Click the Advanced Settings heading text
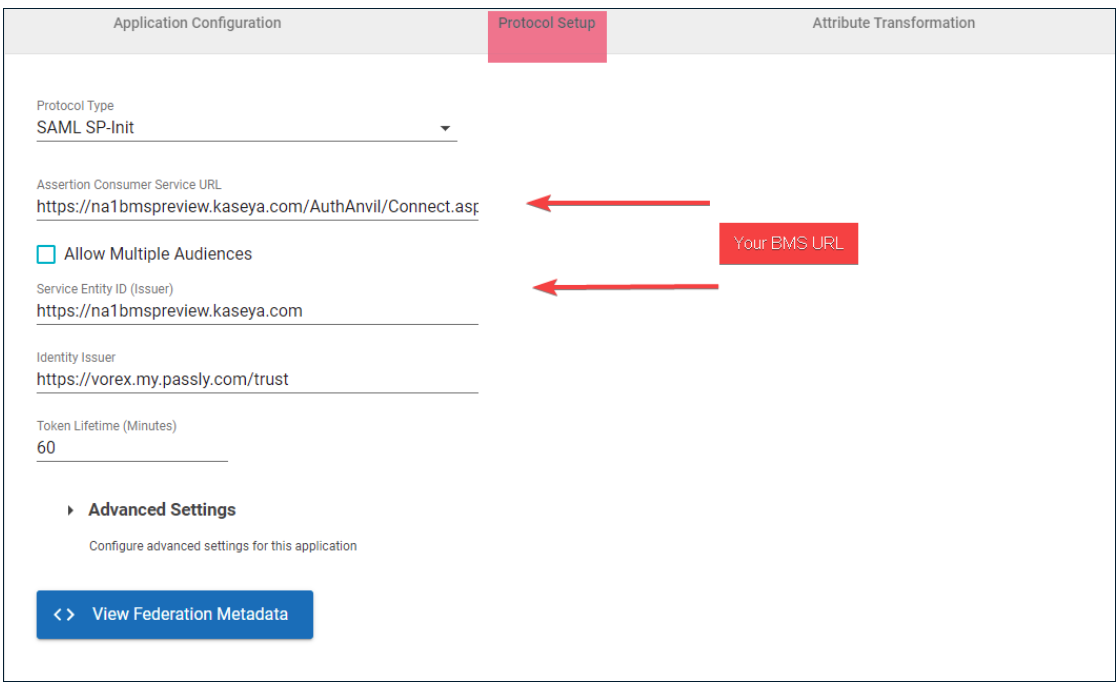Screen dimensions: 1119x687 (x=162, y=510)
